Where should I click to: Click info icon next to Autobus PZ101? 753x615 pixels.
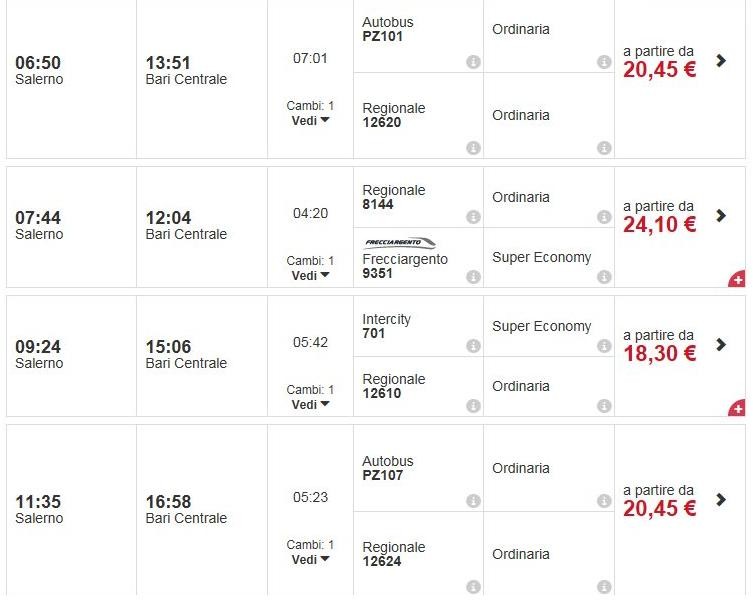[473, 62]
